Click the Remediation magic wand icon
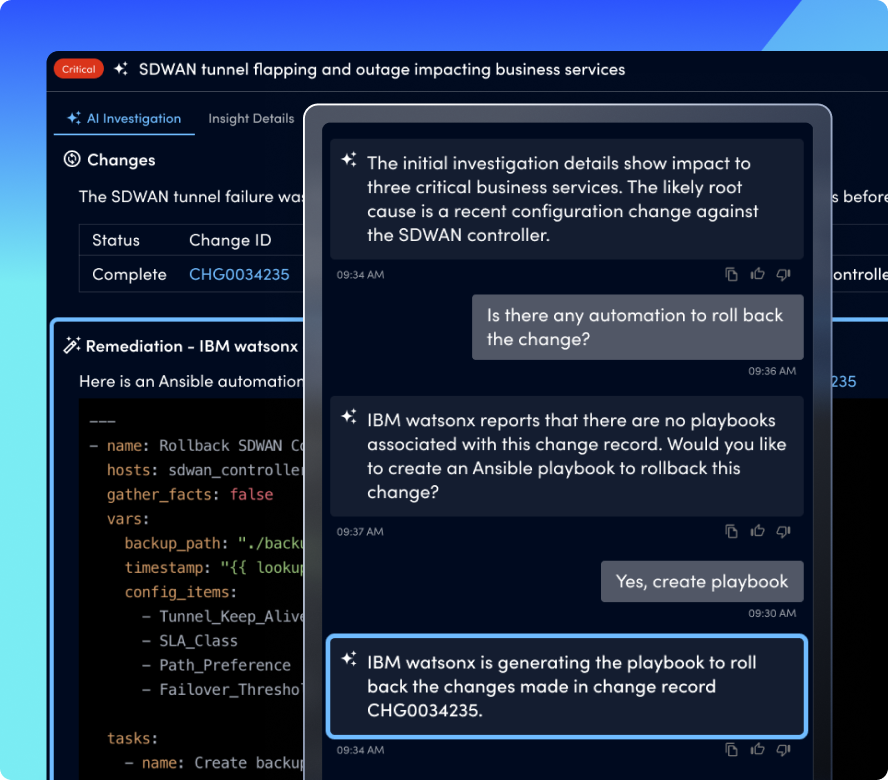Viewport: 888px width, 780px height. pyautogui.click(x=72, y=346)
